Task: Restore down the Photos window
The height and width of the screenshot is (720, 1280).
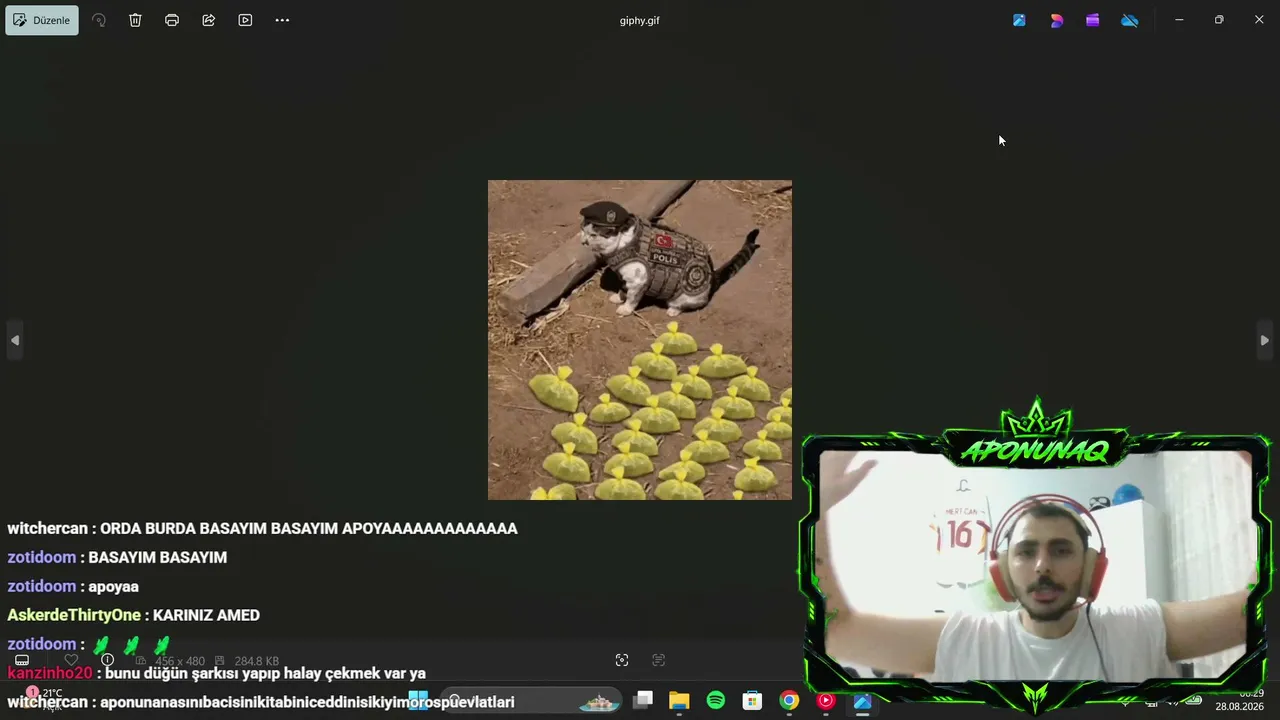Action: [1219, 20]
